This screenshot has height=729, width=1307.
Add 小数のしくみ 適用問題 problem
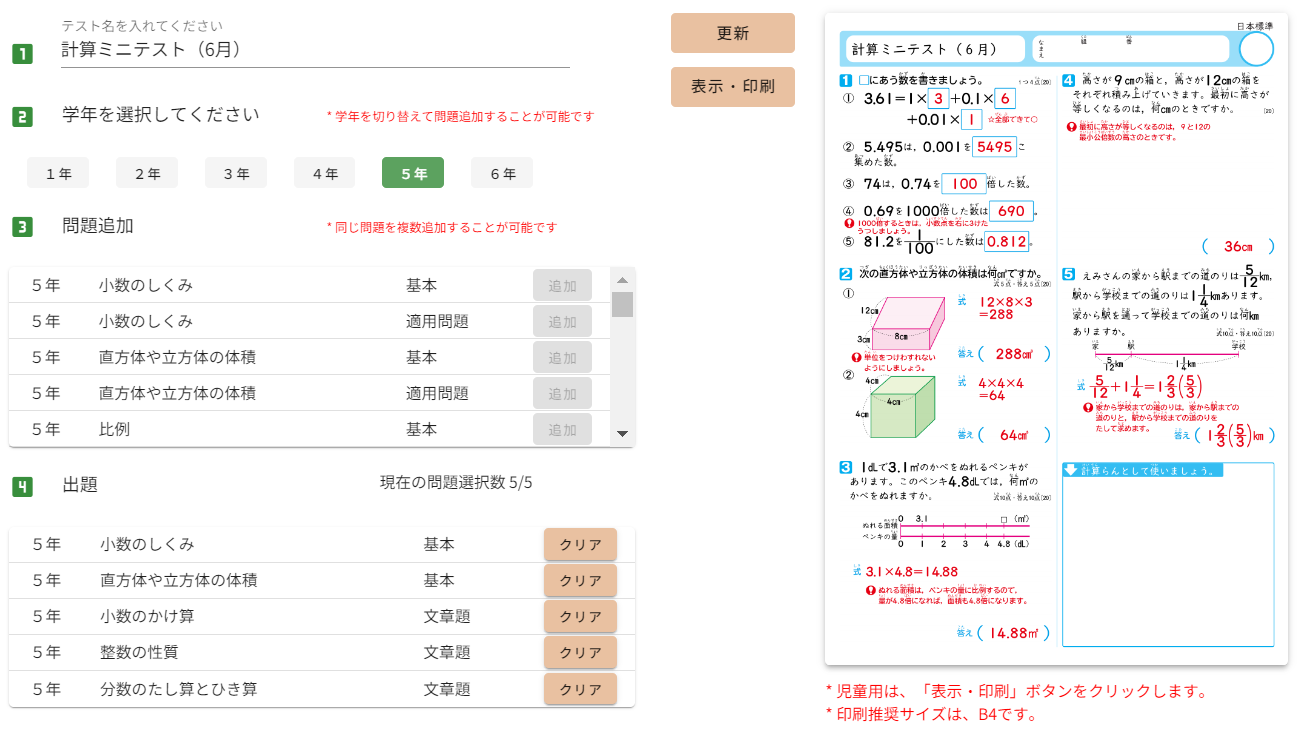click(562, 322)
